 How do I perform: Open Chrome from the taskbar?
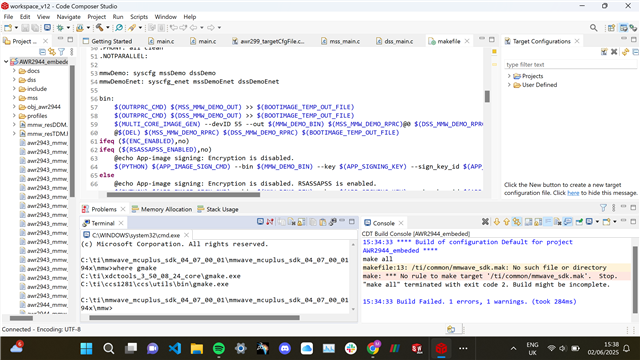(x=373, y=348)
